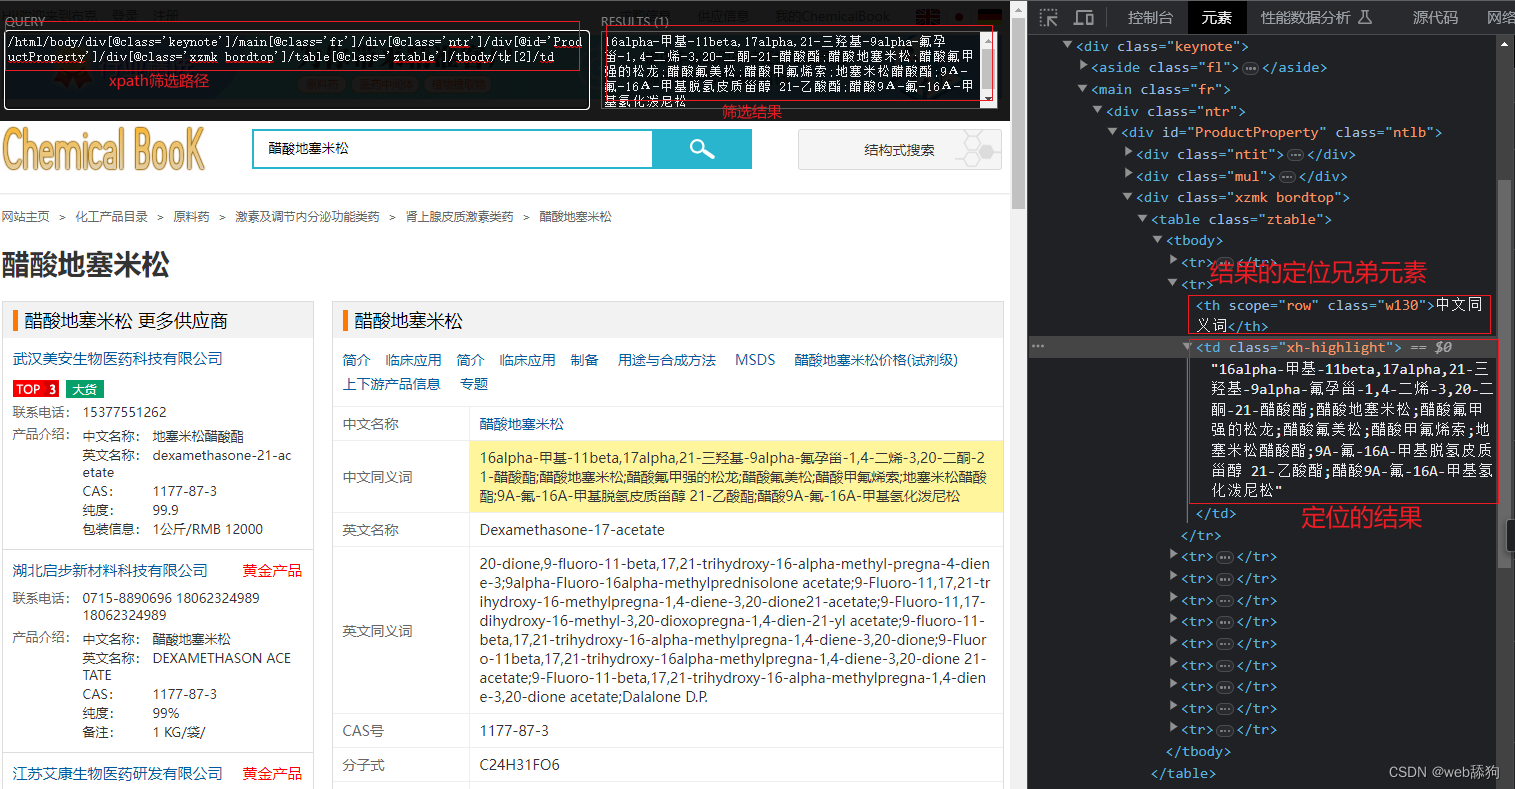Click the ellipsis badge in div class mul
1515x789 pixels.
tap(1288, 177)
